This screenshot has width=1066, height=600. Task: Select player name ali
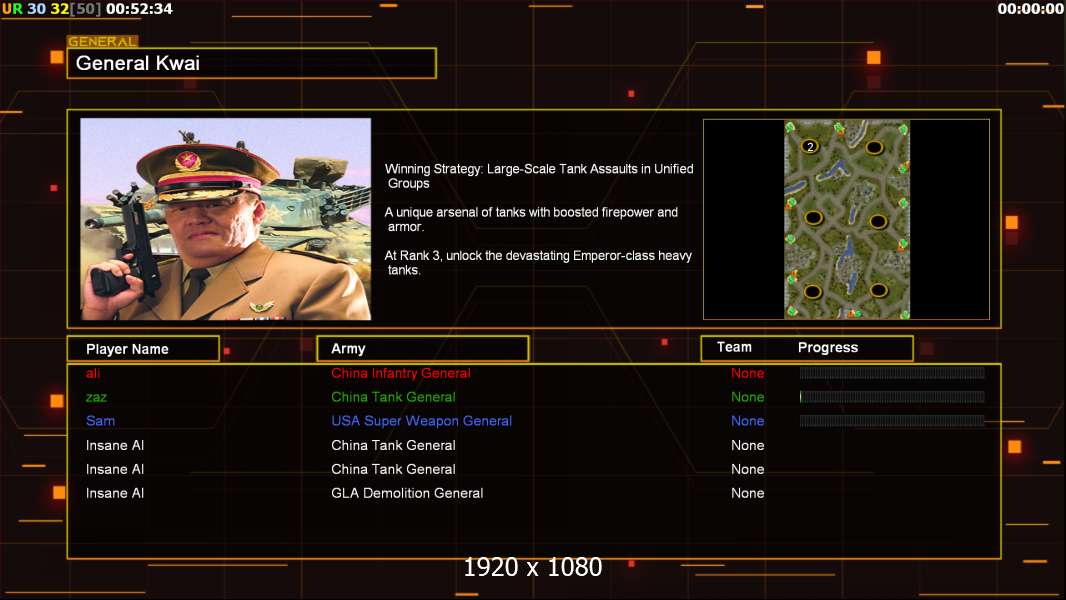pyautogui.click(x=93, y=373)
